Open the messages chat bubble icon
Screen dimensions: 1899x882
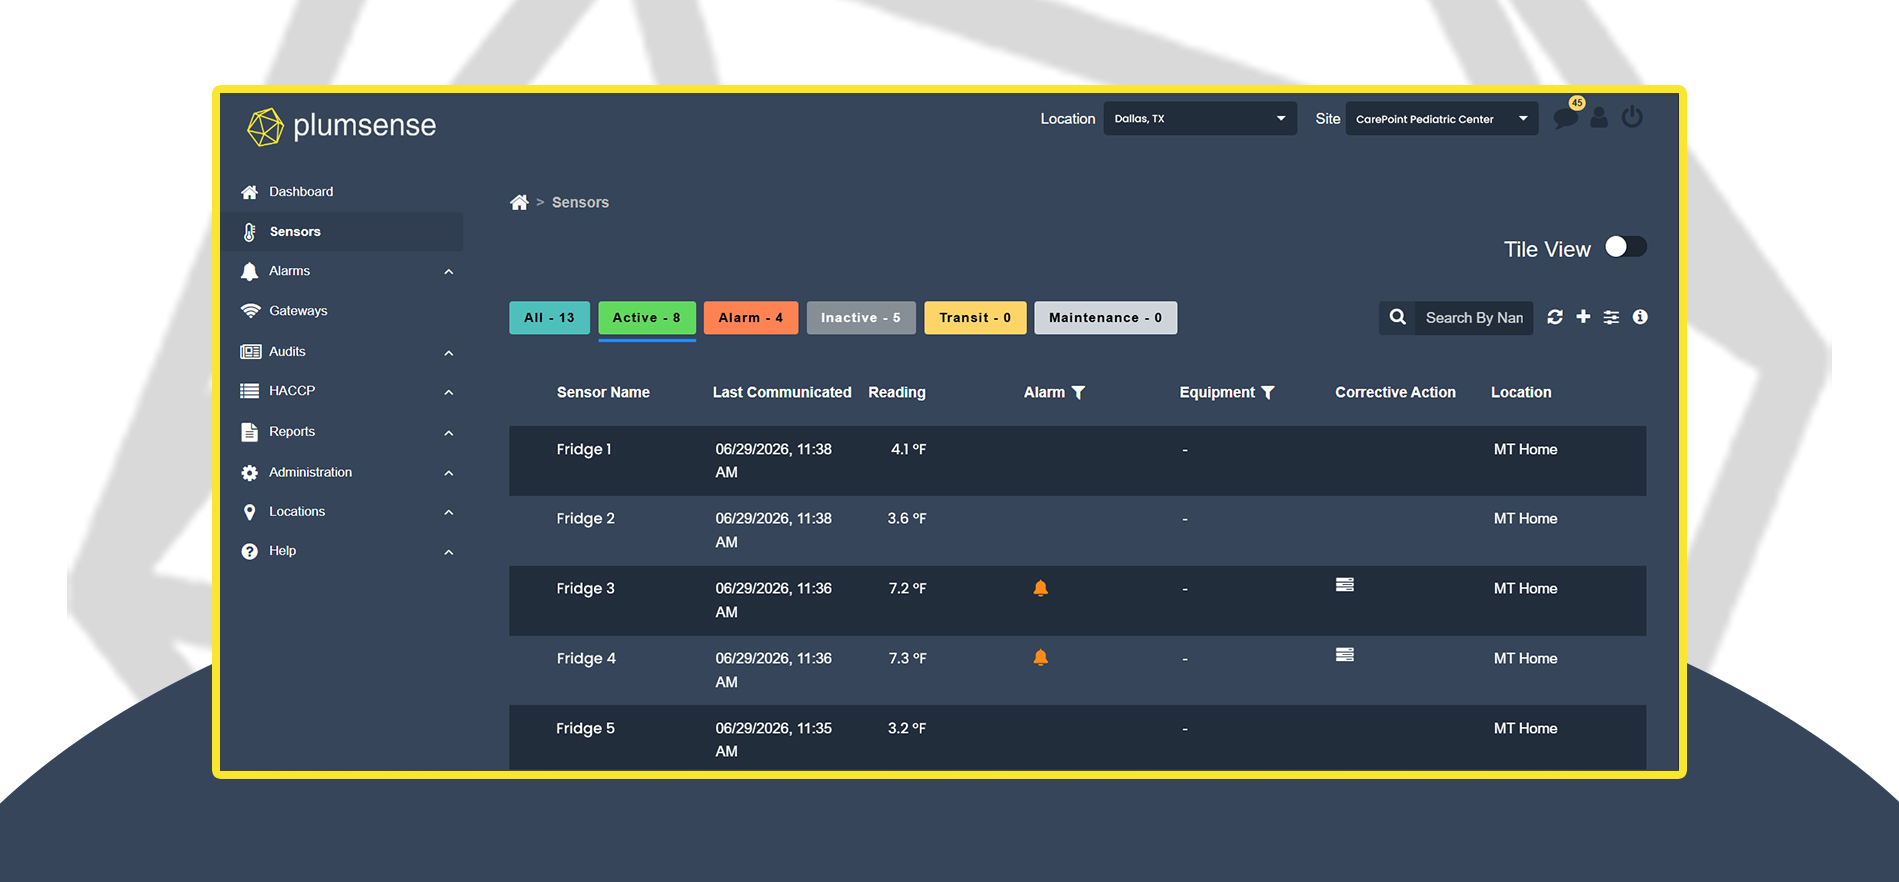pyautogui.click(x=1566, y=119)
